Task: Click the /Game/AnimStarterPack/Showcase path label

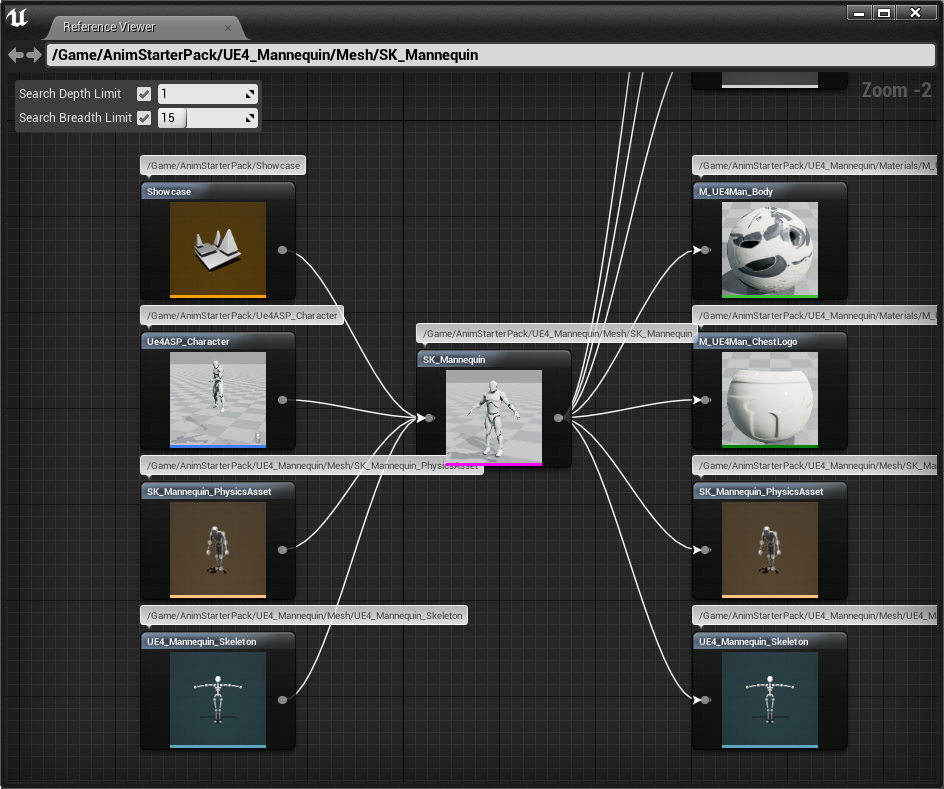Action: click(223, 166)
